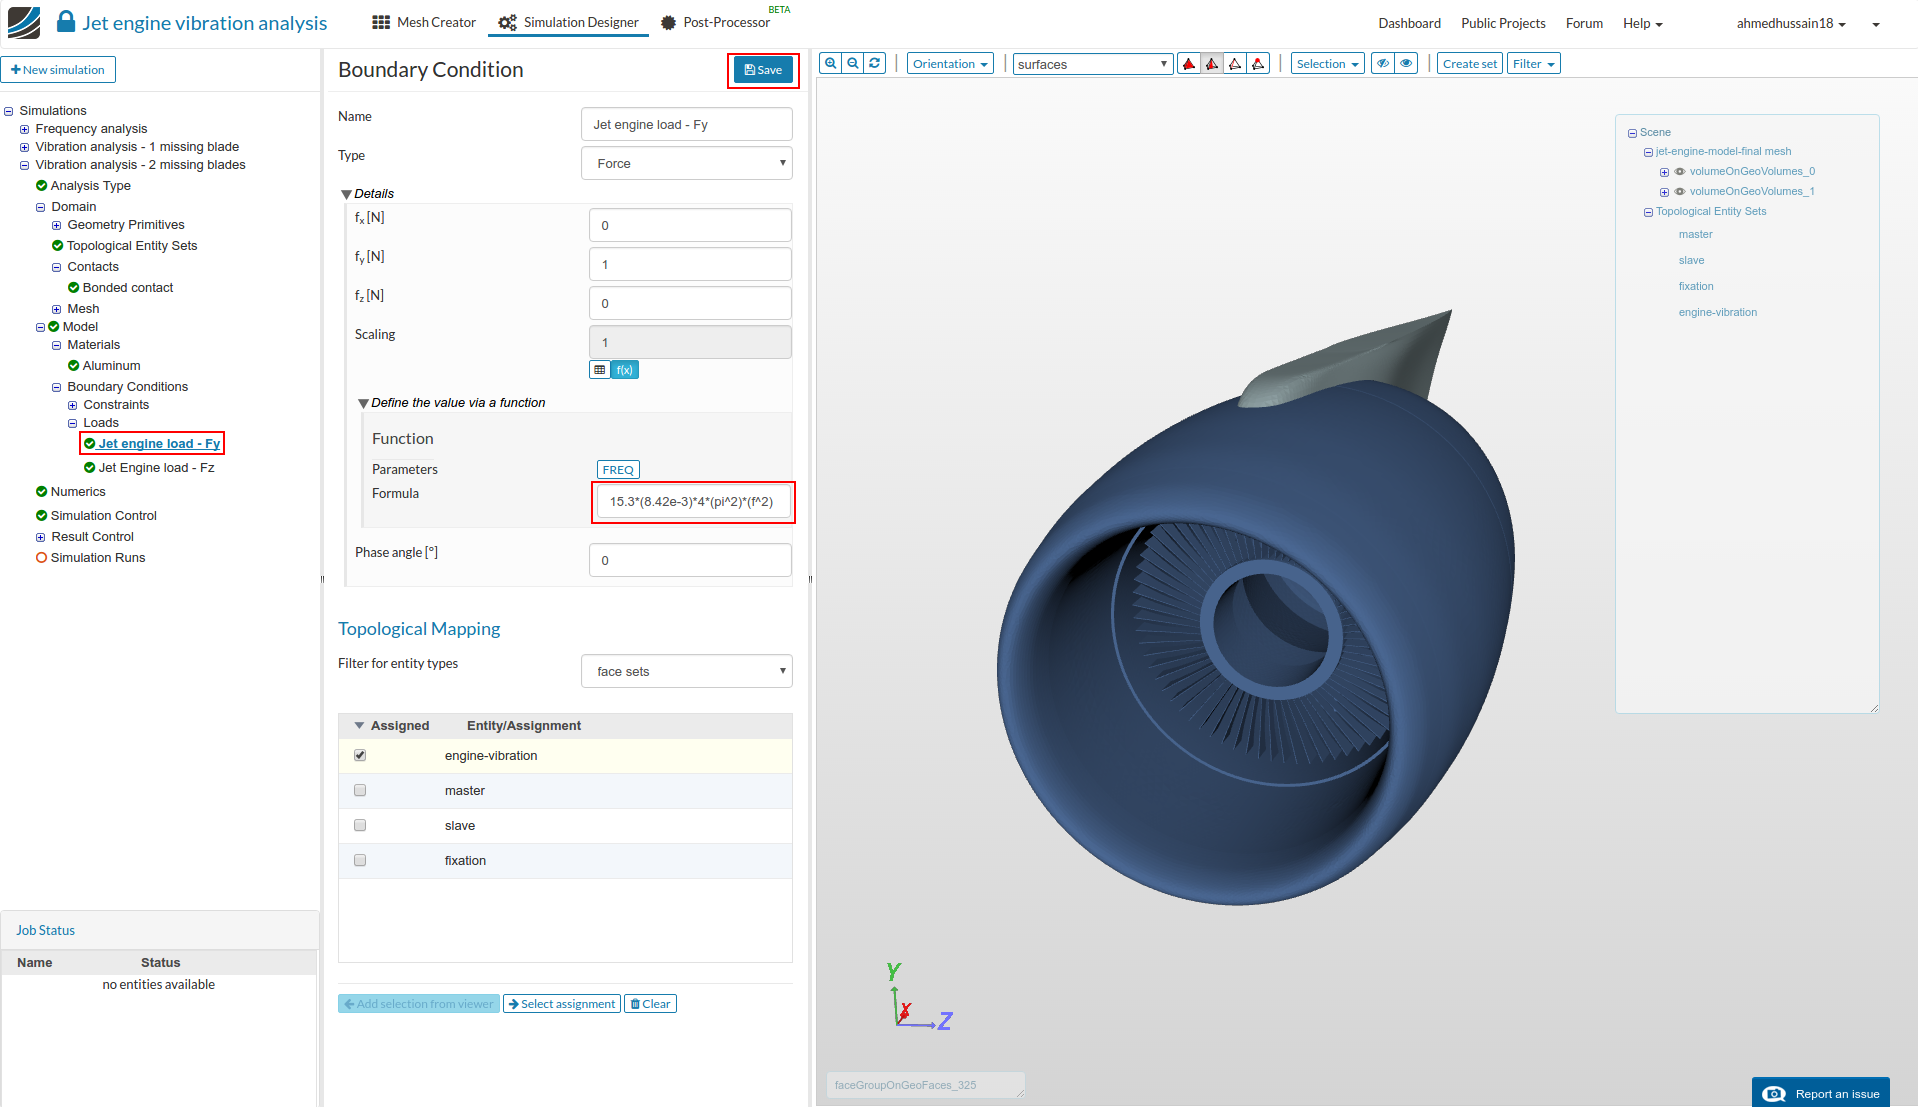Image resolution: width=1918 pixels, height=1107 pixels.
Task: Click the show all eye icon
Action: point(1406,64)
